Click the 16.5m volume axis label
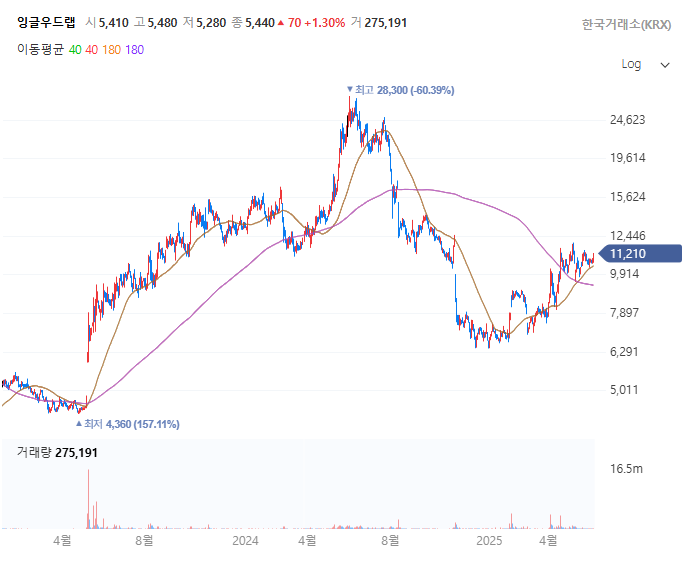Viewport: 686px width, 564px height. click(x=627, y=468)
